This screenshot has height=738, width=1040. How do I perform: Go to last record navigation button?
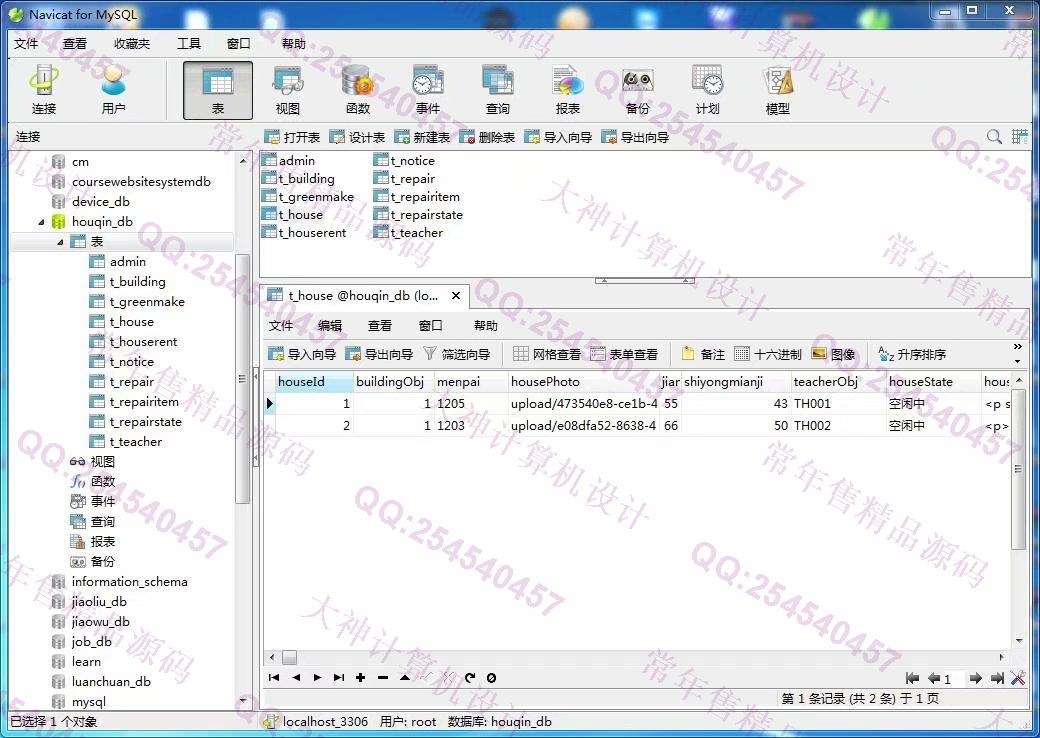pos(339,678)
